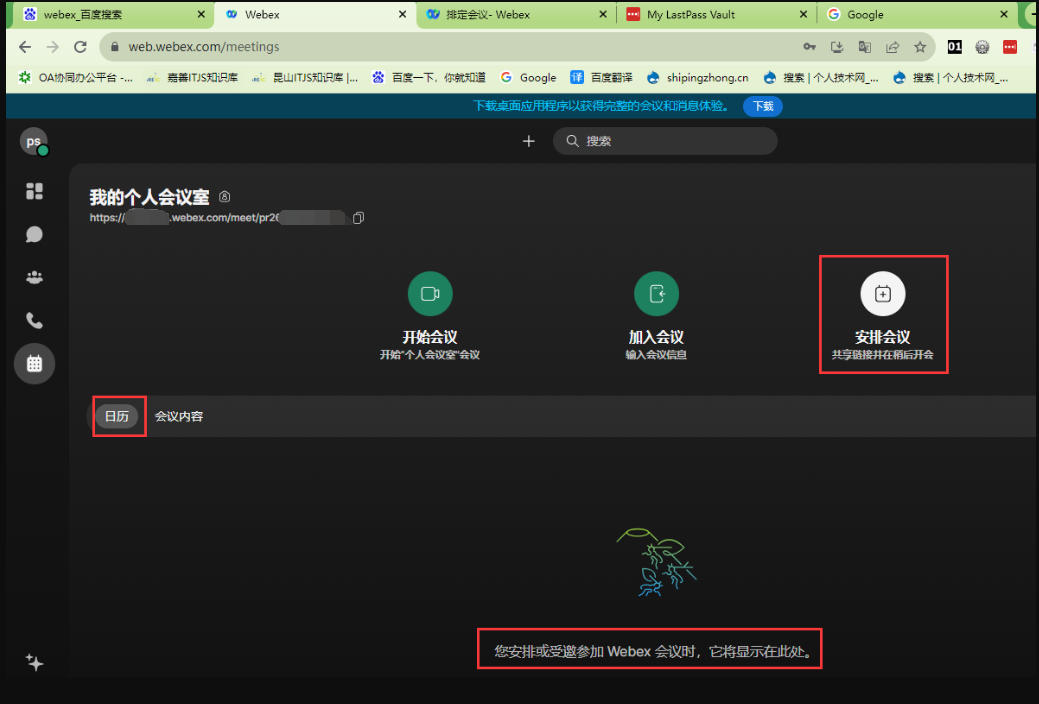Click the blue 下载 button in banner
This screenshot has width=1039, height=704.
click(763, 106)
